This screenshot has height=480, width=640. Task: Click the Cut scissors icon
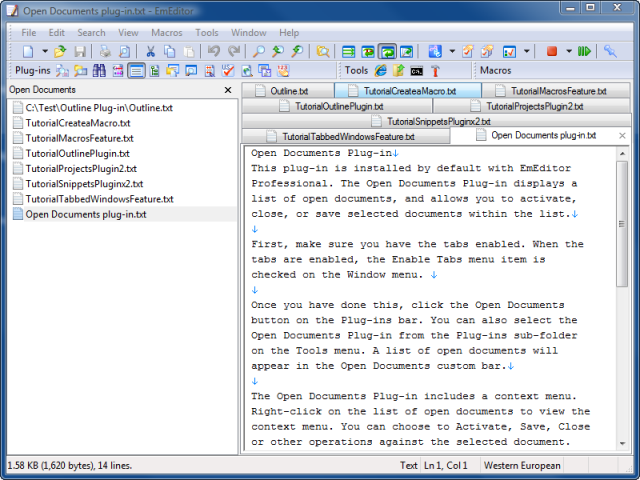151,51
